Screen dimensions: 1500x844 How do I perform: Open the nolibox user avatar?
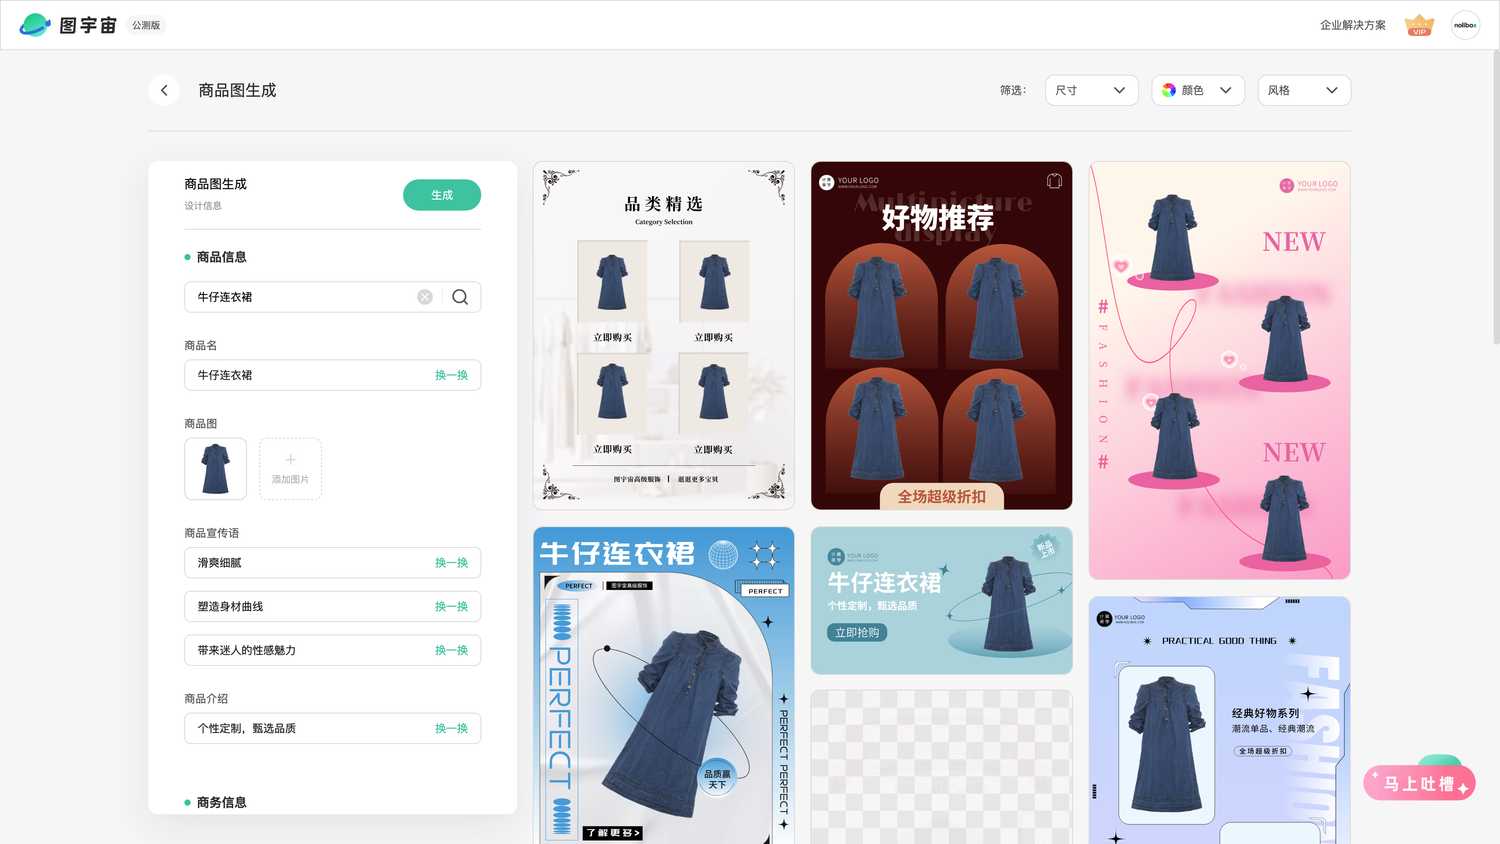click(1465, 25)
